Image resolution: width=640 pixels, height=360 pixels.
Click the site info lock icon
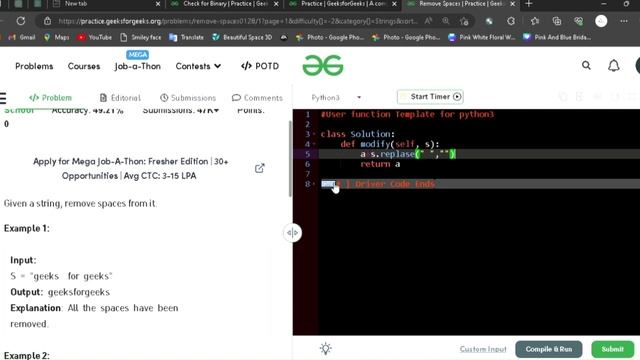click(x=47, y=21)
